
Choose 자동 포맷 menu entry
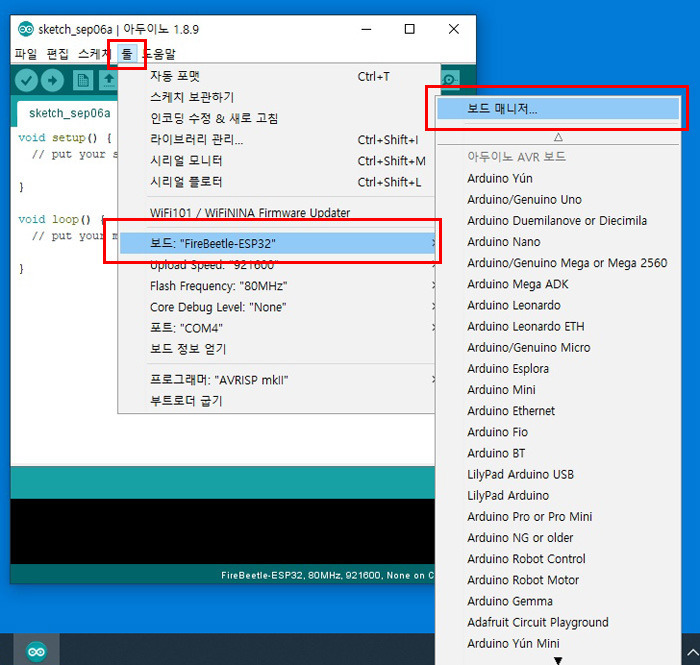click(277, 76)
